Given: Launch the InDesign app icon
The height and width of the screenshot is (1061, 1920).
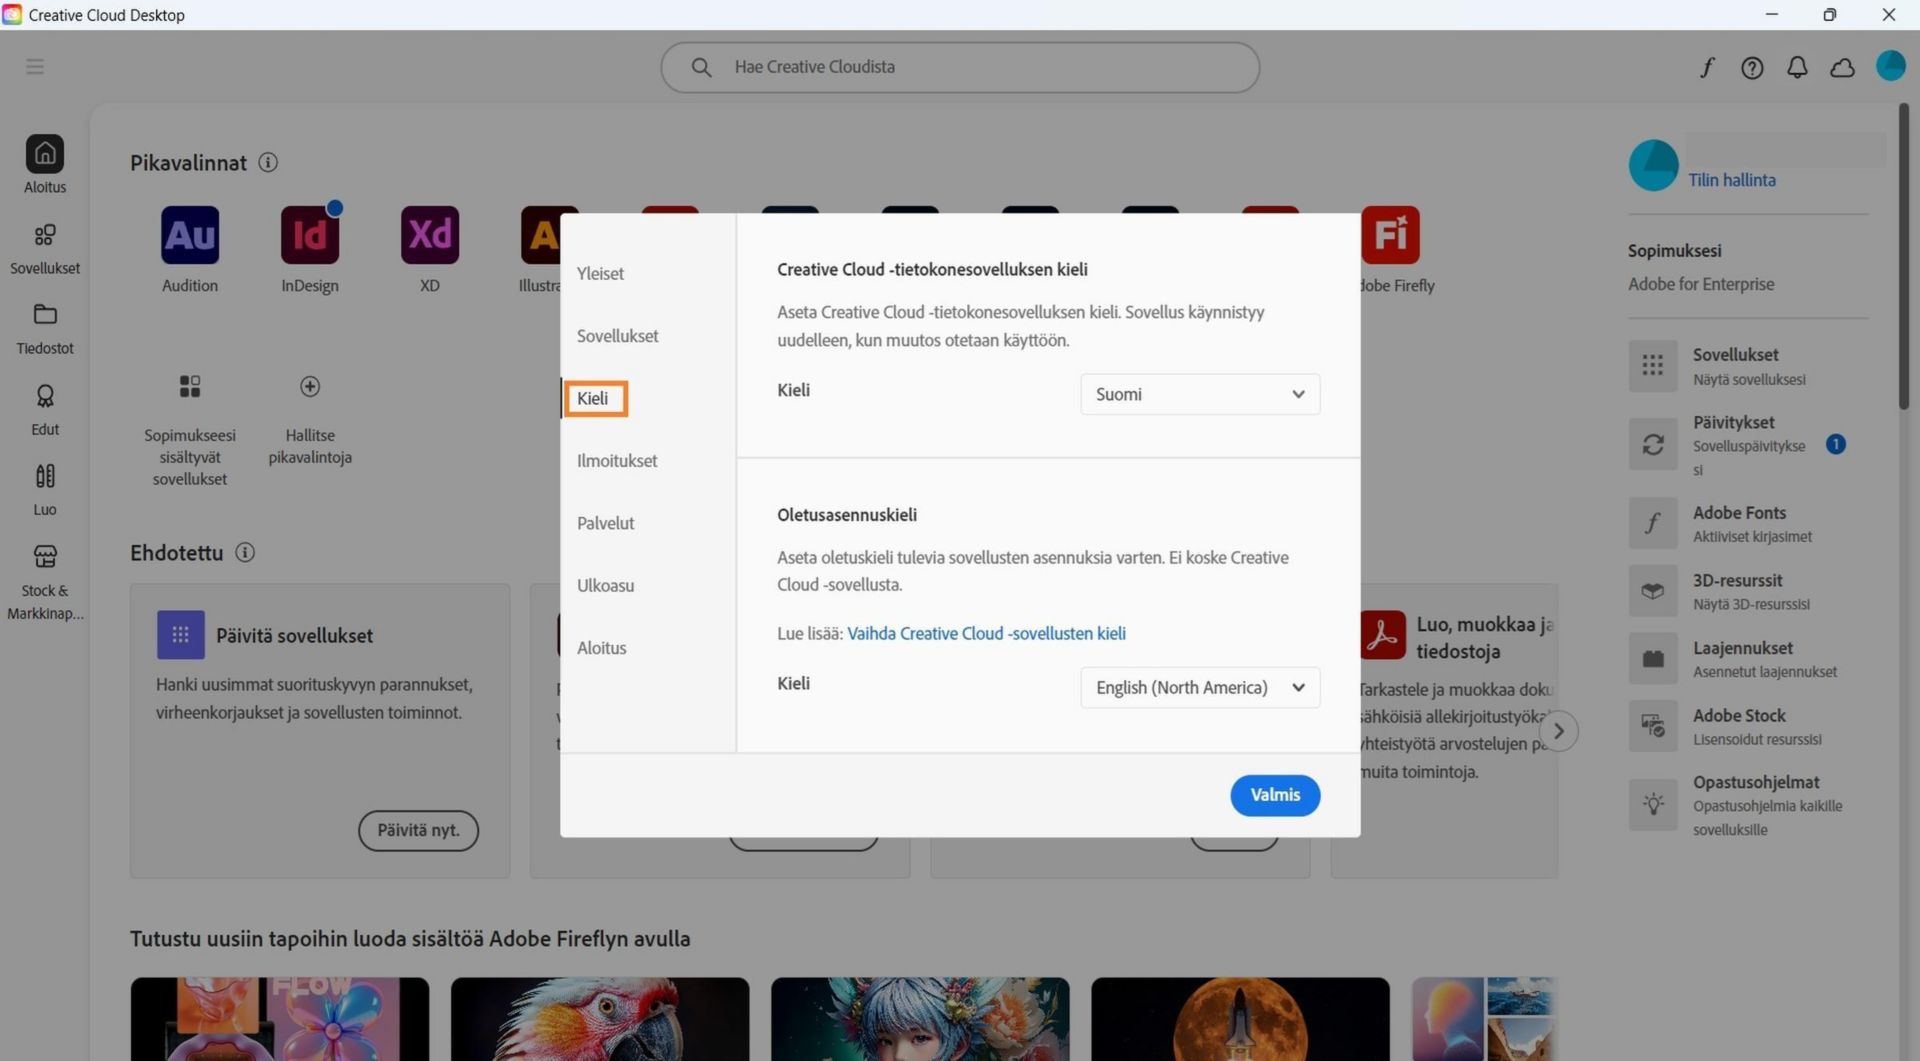Looking at the screenshot, I should 310,235.
